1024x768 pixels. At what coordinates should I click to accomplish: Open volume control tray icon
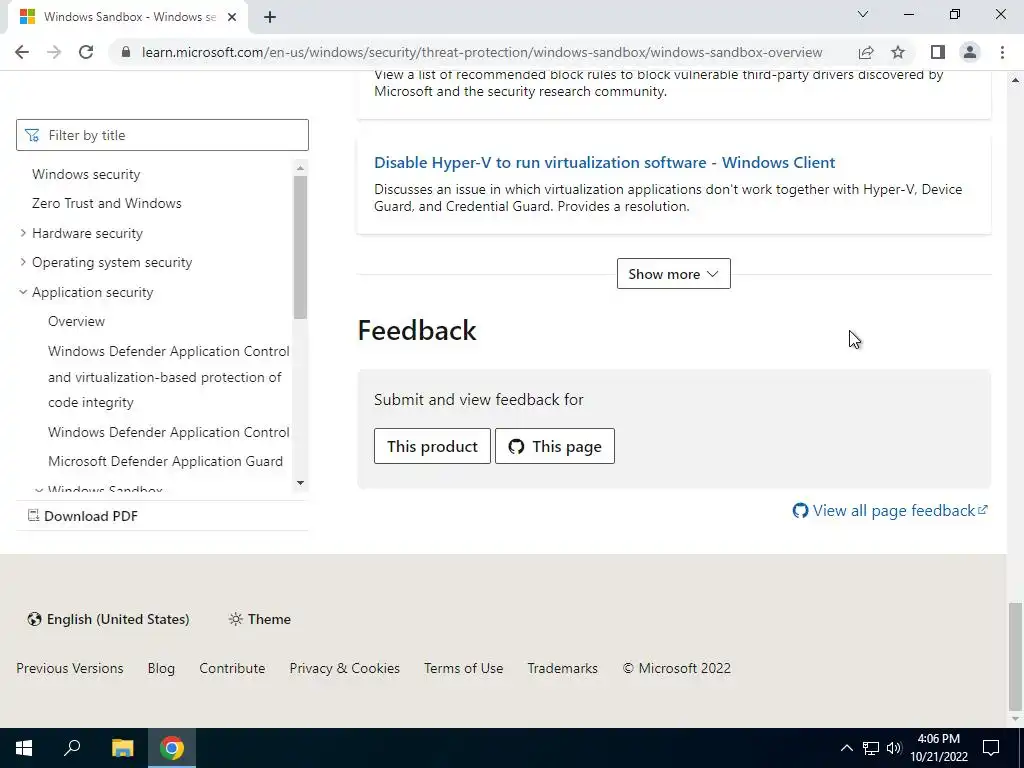(x=894, y=748)
